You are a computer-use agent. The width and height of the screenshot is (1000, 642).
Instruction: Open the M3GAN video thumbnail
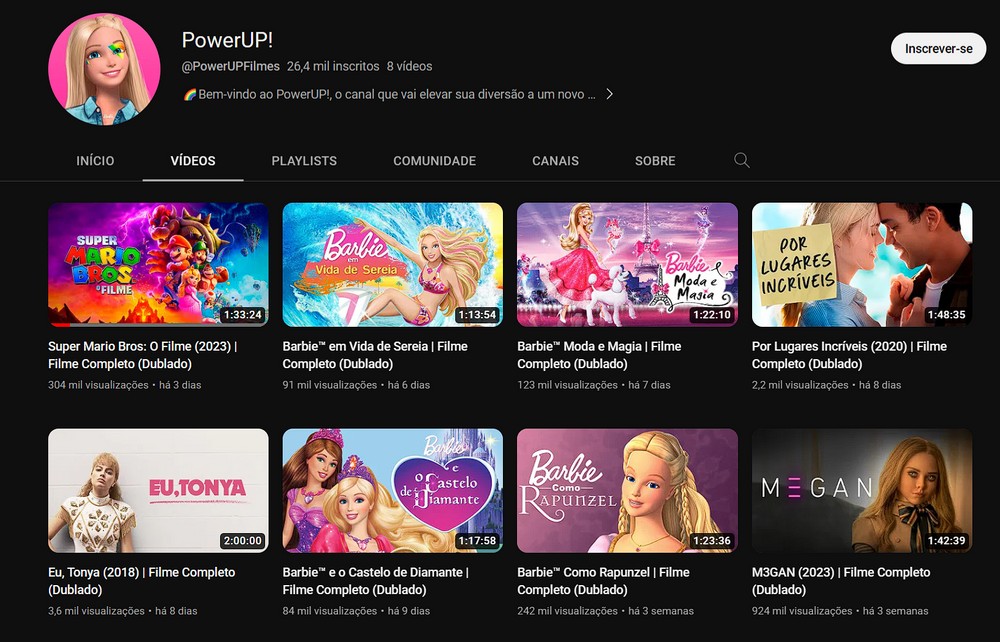point(862,490)
